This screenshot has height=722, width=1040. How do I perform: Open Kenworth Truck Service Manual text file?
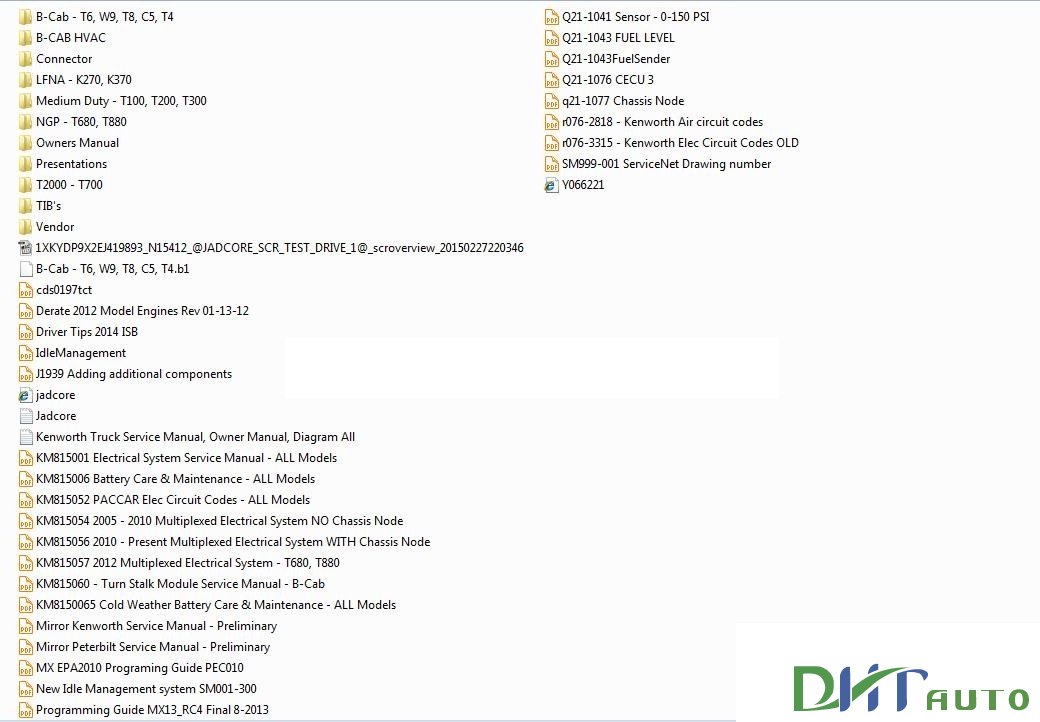[192, 436]
